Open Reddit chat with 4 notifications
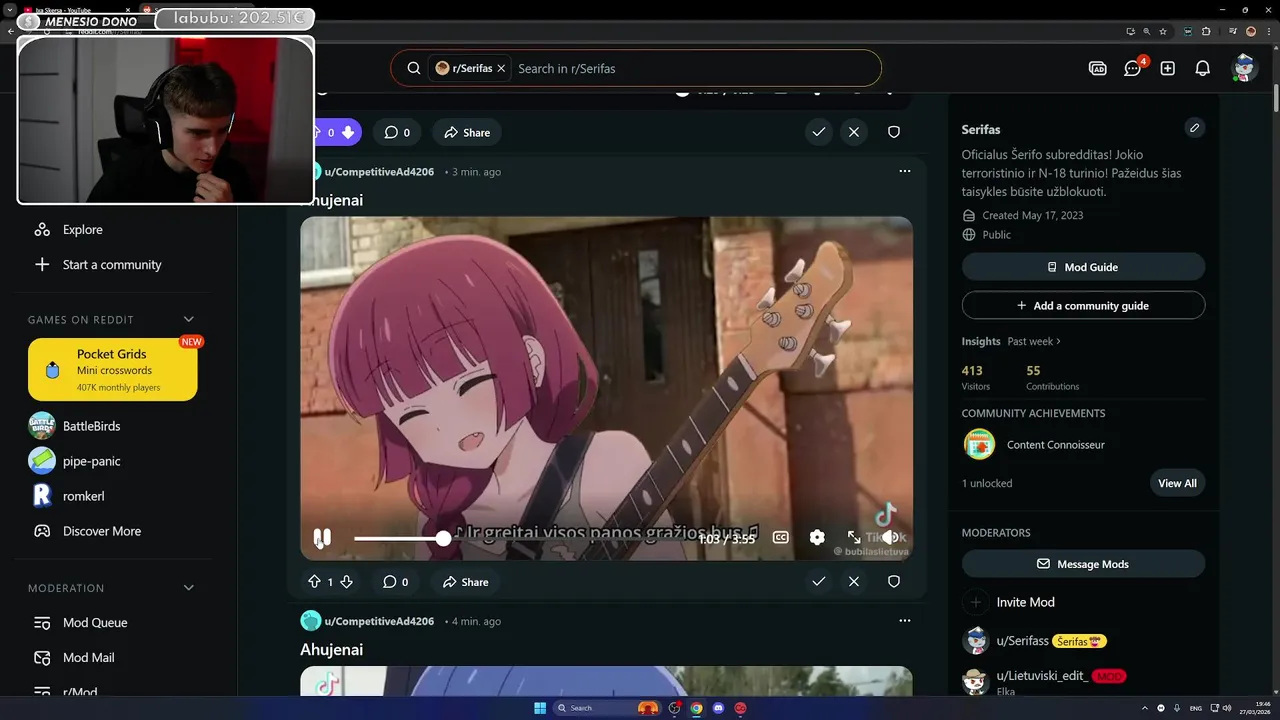 tap(1133, 68)
